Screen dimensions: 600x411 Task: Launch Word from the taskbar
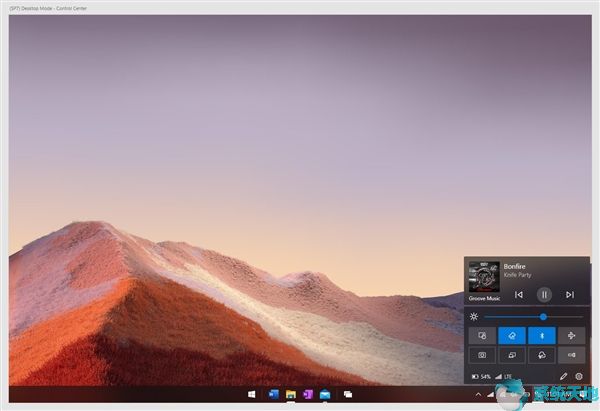pyautogui.click(x=274, y=394)
